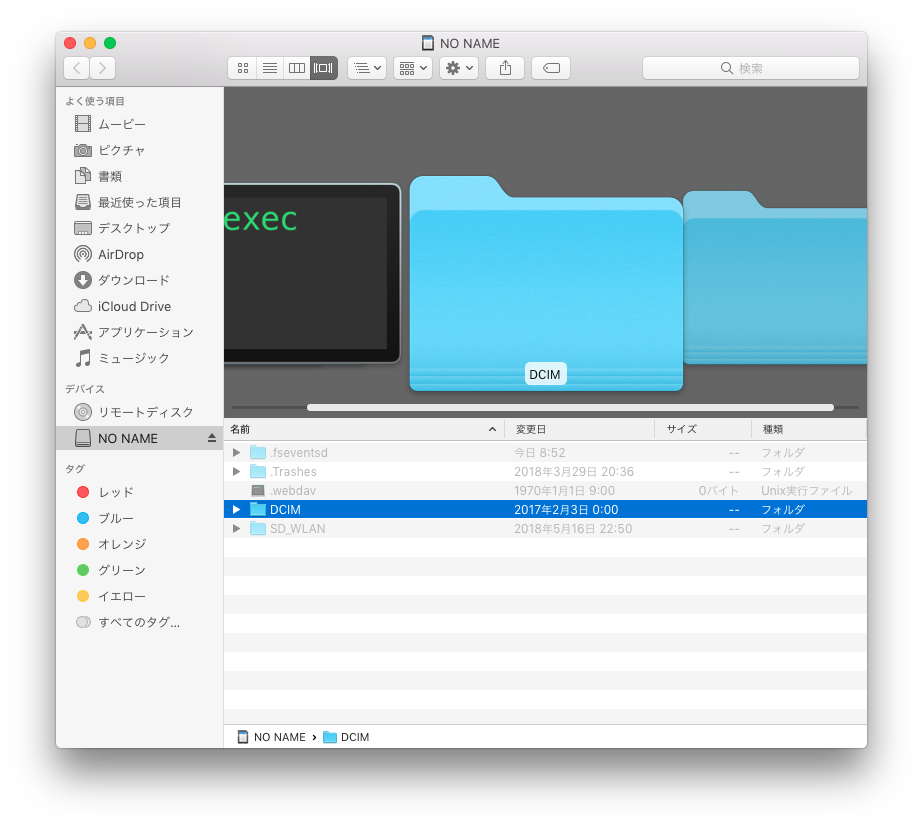Click the exec file thumbnail in Cover Flow
Image resolution: width=923 pixels, height=828 pixels.
pos(312,274)
